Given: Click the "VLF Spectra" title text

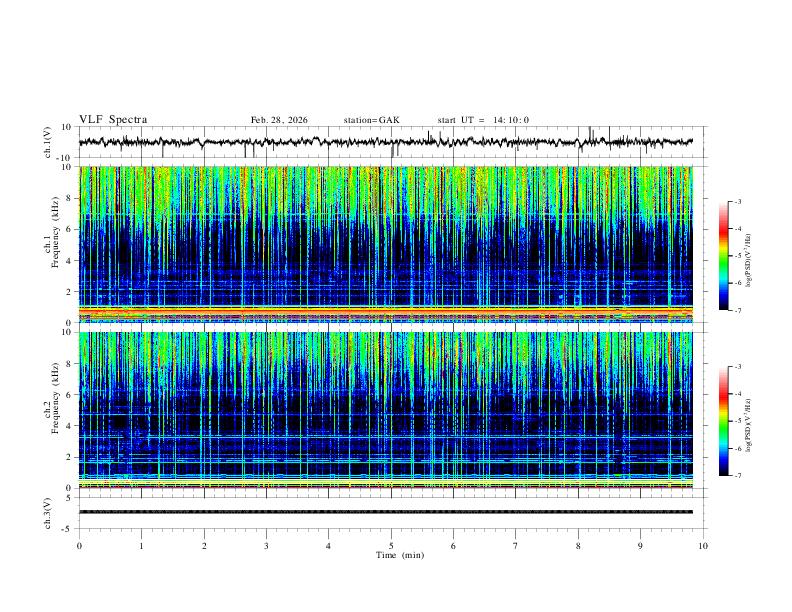Looking at the screenshot, I should tap(113, 120).
